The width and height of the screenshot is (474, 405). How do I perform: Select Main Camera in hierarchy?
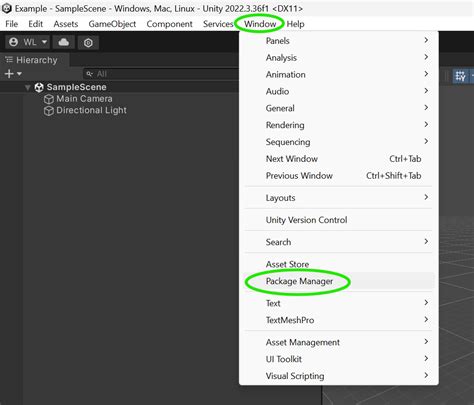(x=84, y=99)
